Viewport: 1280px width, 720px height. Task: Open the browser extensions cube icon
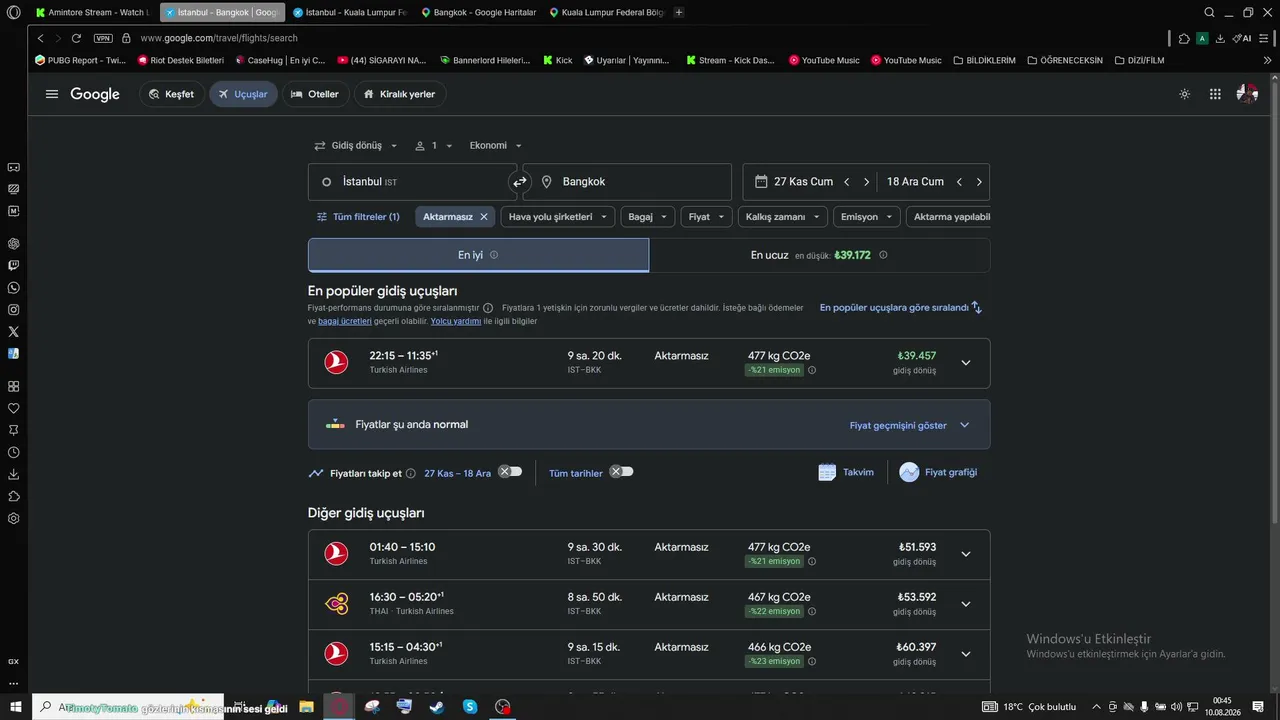pyautogui.click(x=1184, y=38)
